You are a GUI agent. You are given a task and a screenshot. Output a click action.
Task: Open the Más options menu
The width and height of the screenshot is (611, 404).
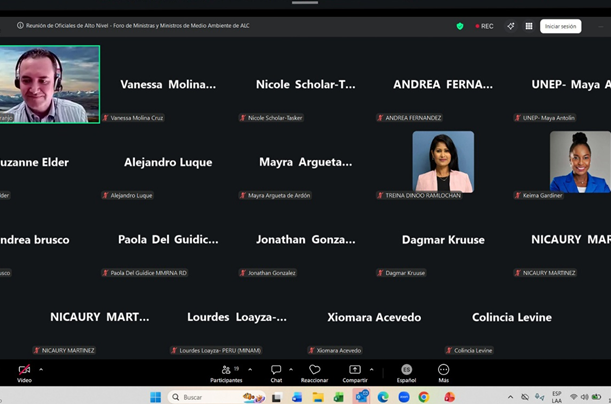443,371
